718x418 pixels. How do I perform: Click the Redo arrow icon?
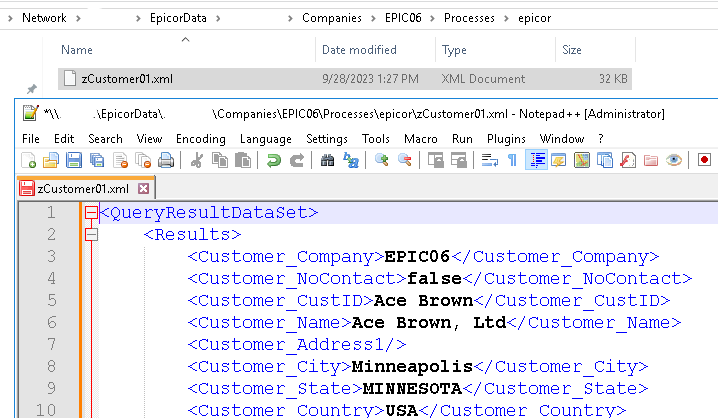point(297,160)
